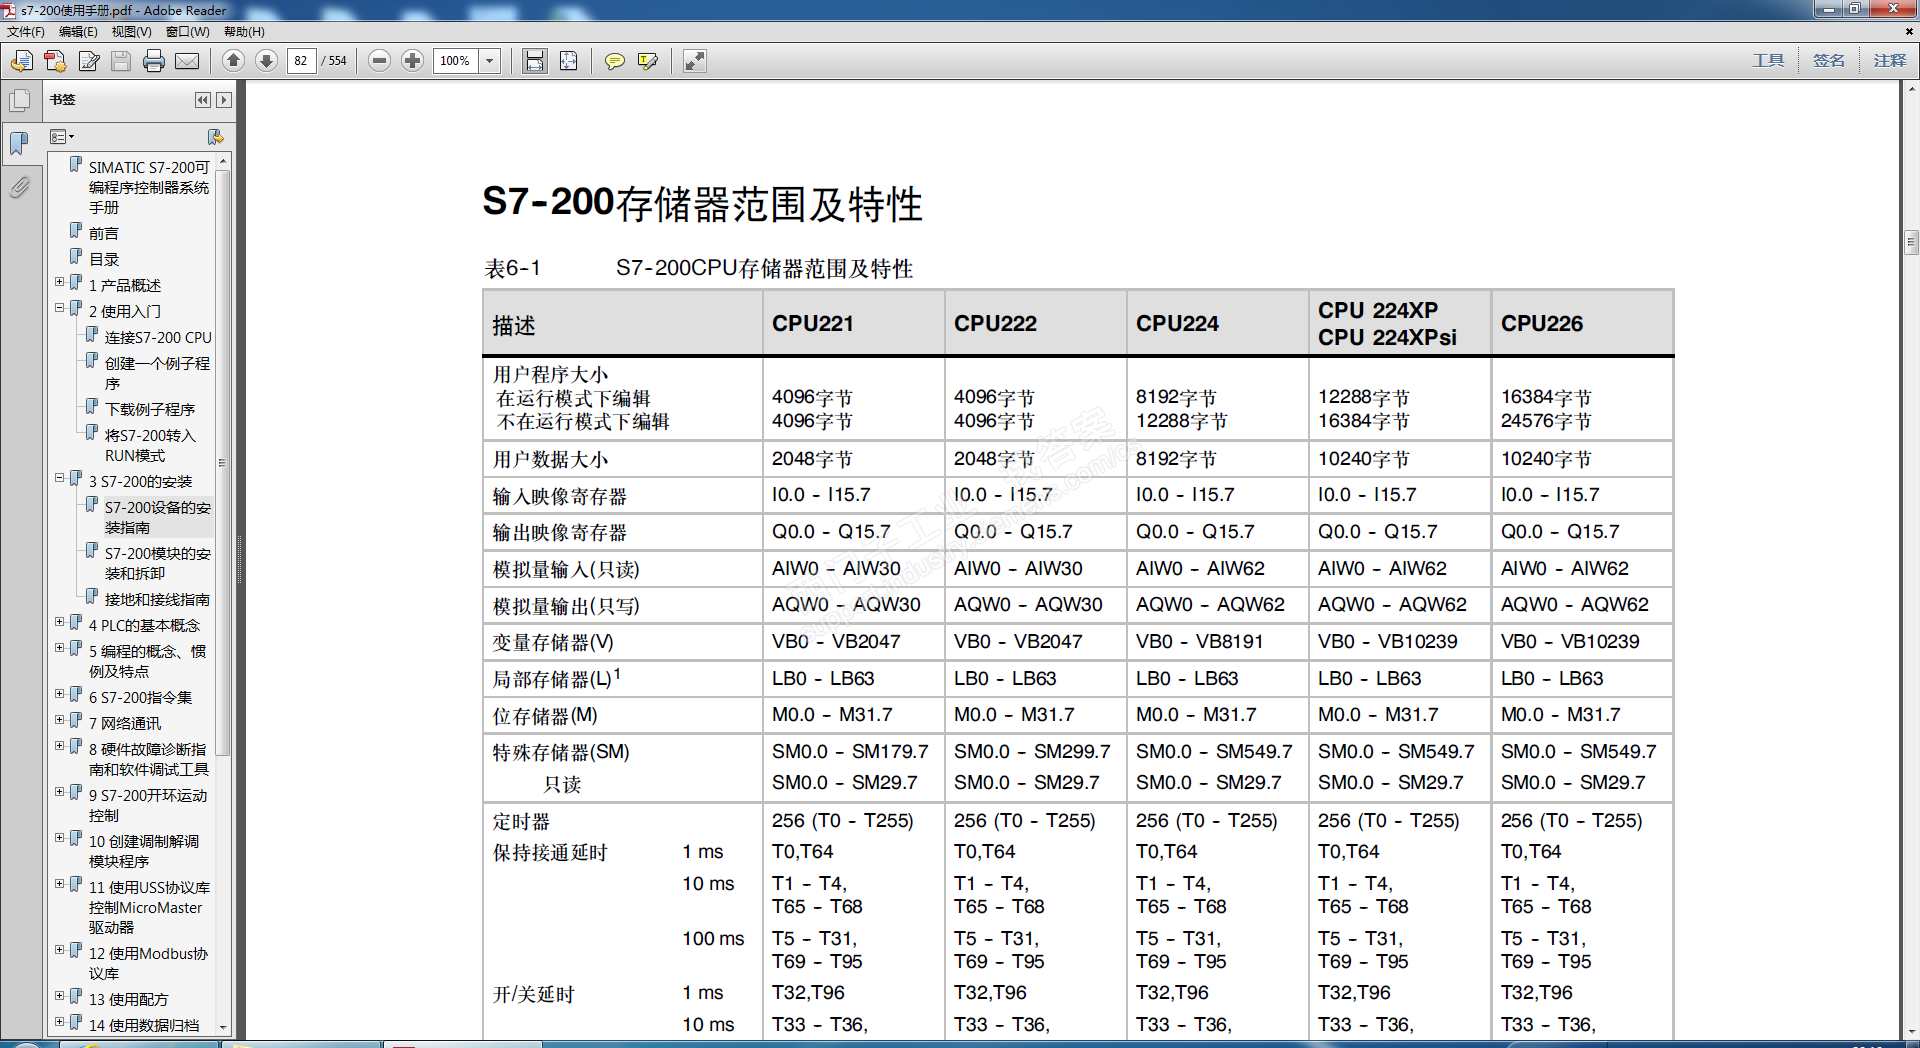Jump to the 目录 bookmark

tap(104, 260)
